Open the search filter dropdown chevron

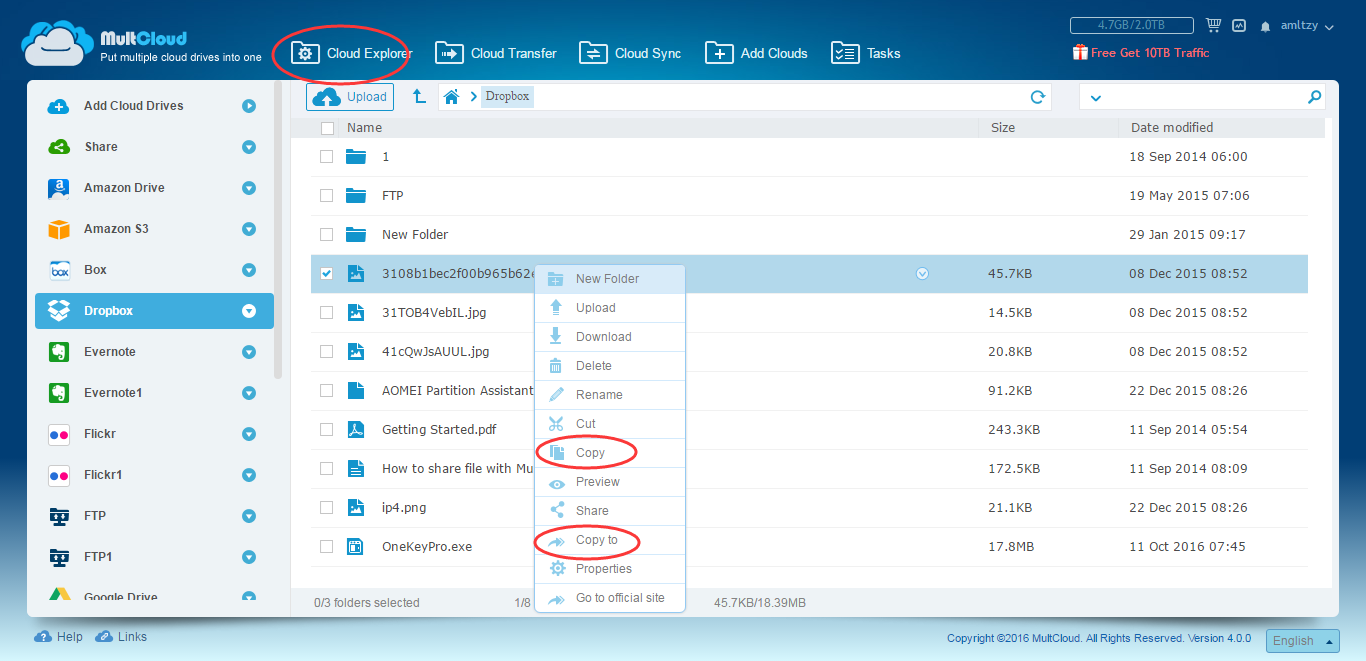coord(1095,98)
